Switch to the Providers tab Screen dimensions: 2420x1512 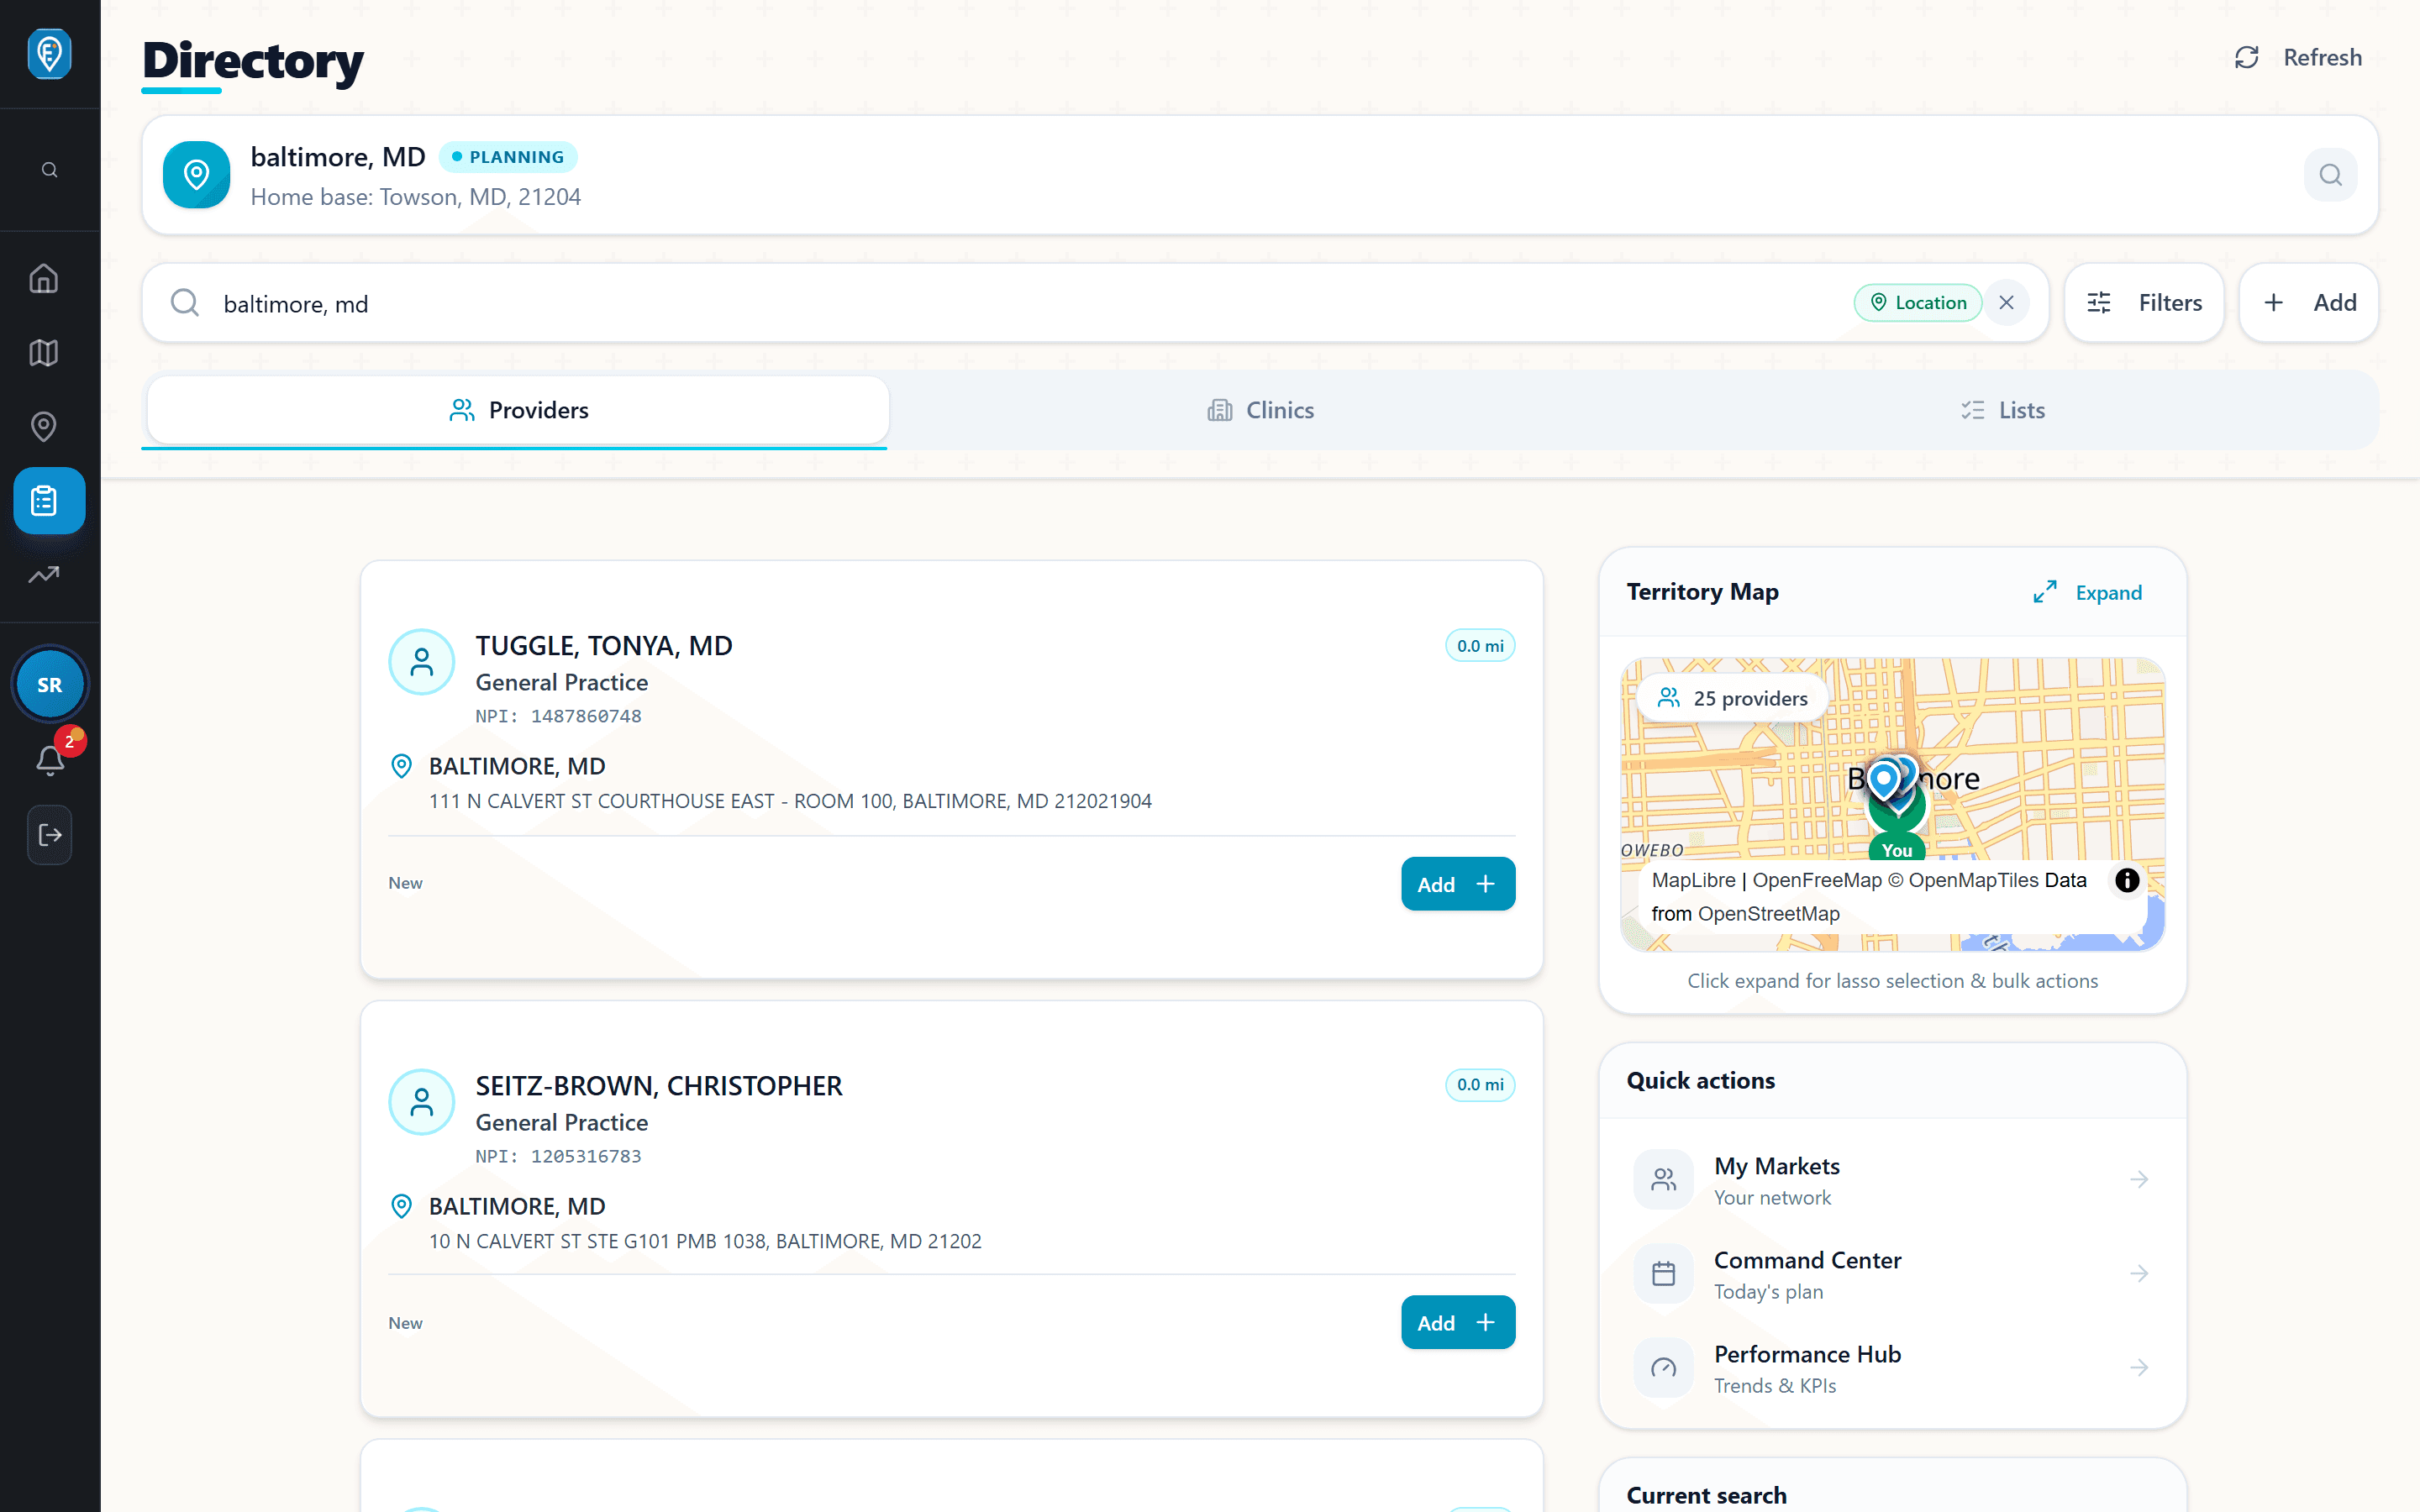[518, 410]
